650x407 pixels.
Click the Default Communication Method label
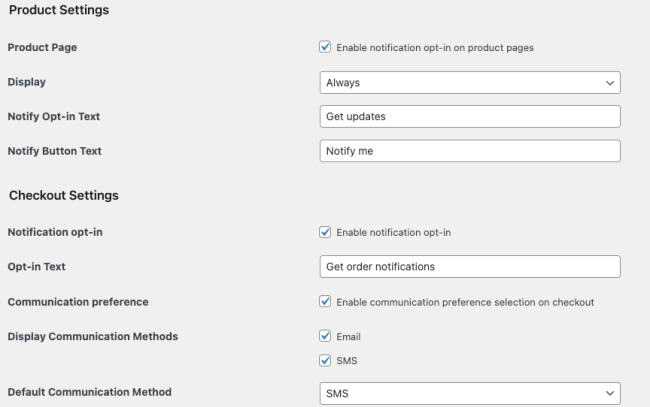click(x=87, y=394)
